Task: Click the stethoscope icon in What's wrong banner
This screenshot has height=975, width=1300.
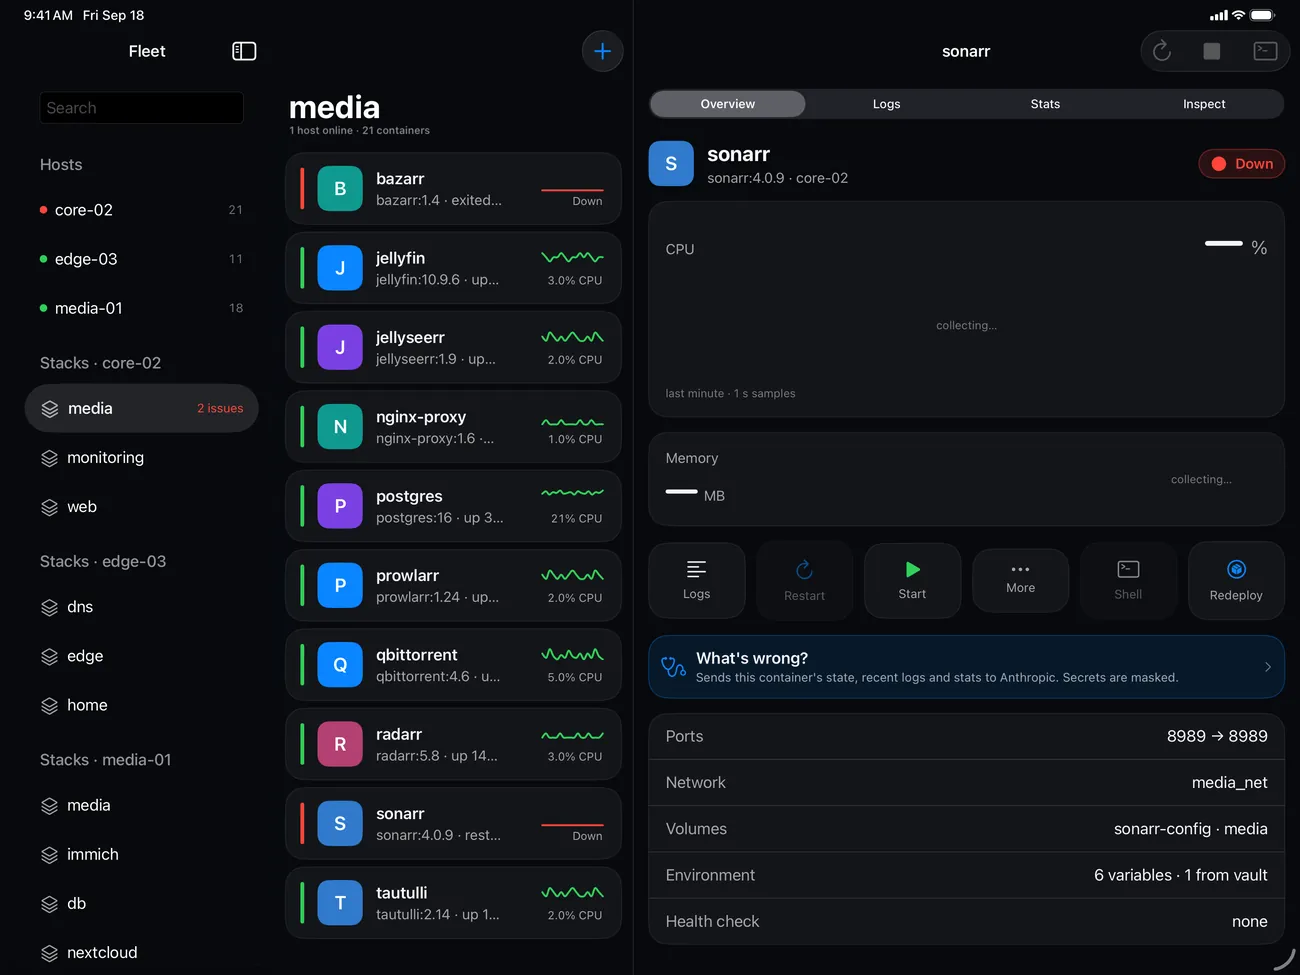Action: tap(673, 666)
